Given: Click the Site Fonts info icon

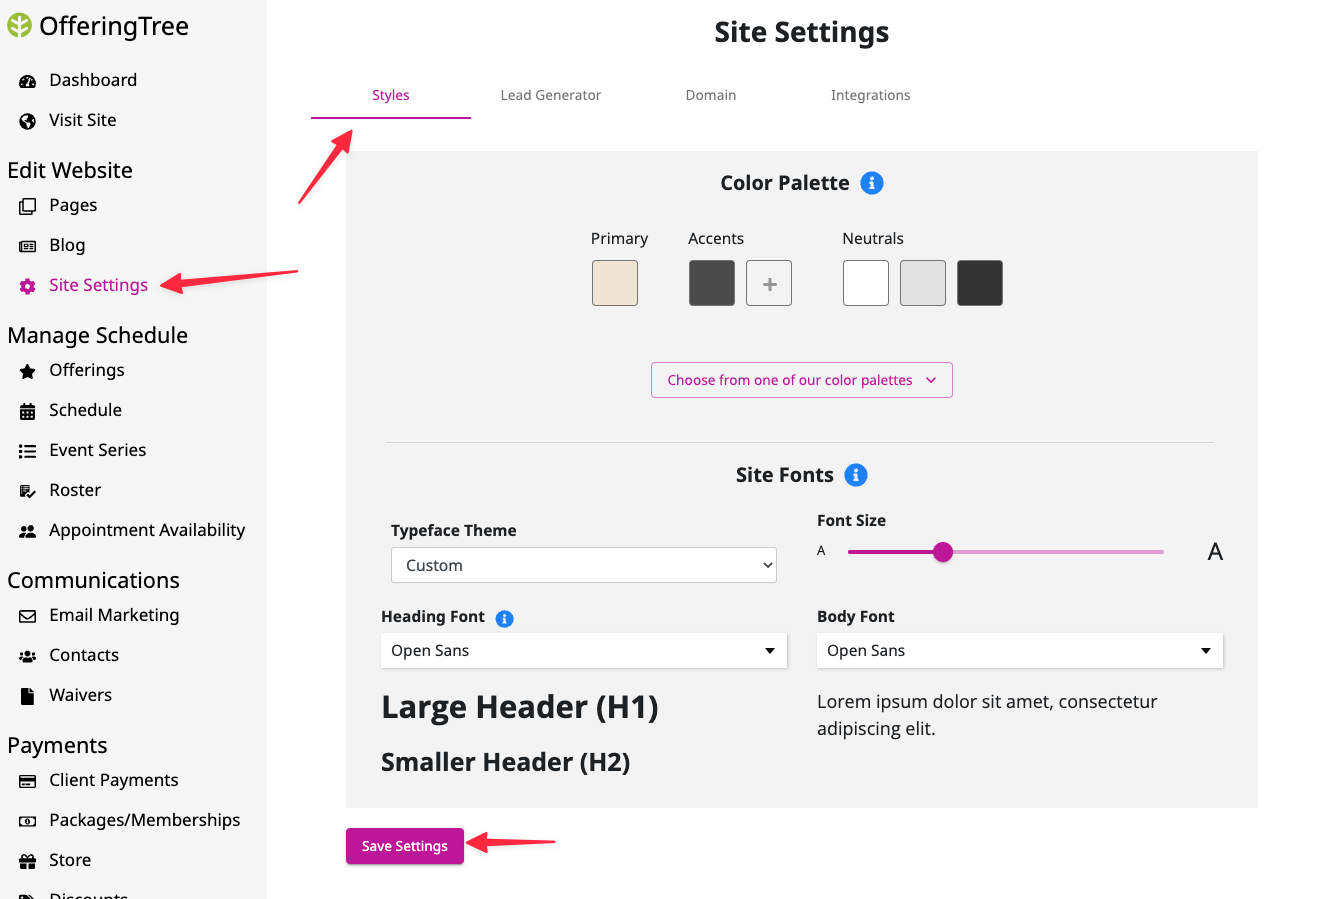Looking at the screenshot, I should [856, 475].
